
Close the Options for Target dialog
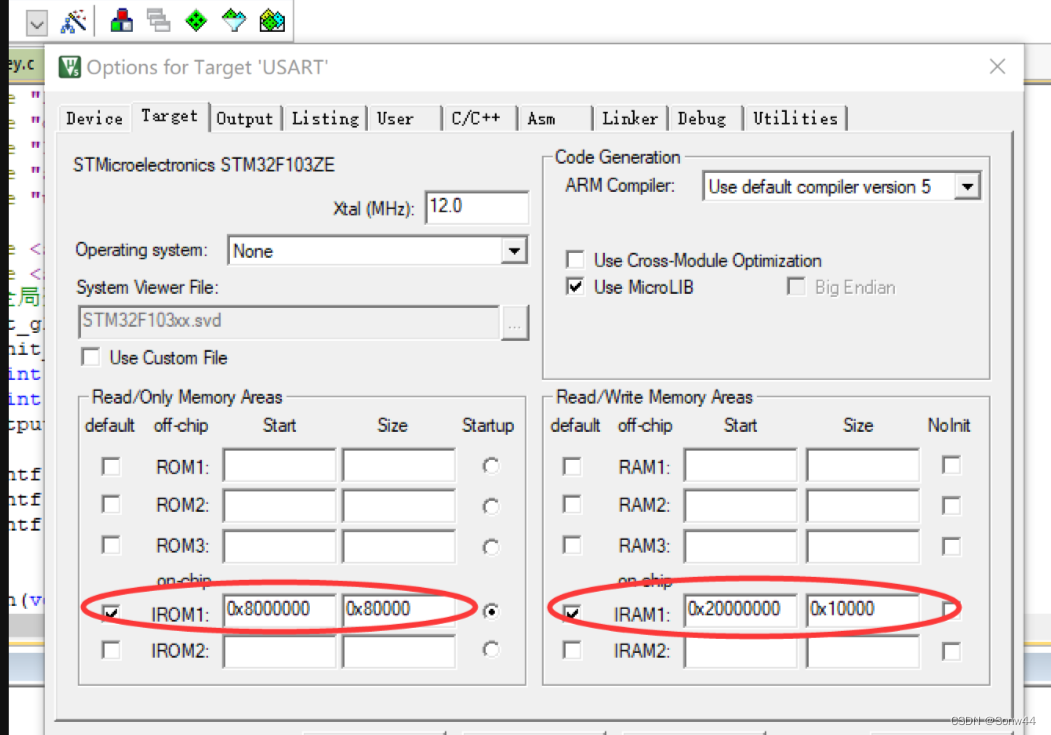click(x=997, y=66)
